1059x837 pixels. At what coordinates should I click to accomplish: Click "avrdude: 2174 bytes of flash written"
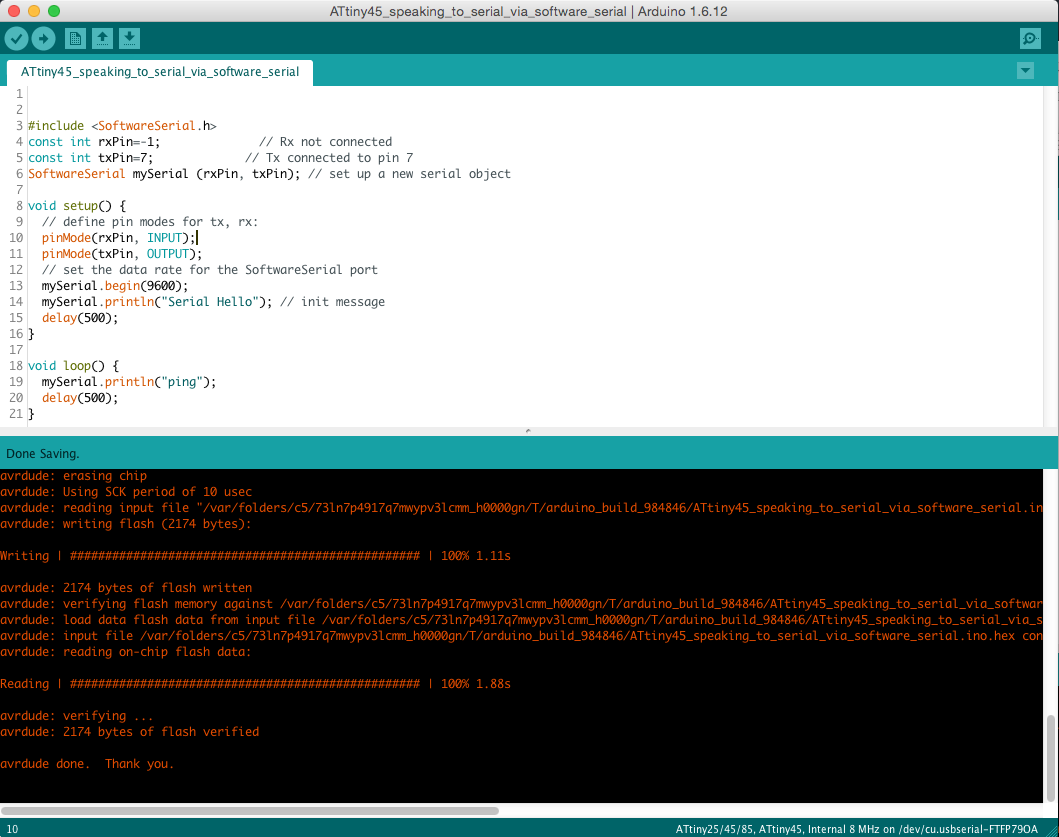click(126, 588)
